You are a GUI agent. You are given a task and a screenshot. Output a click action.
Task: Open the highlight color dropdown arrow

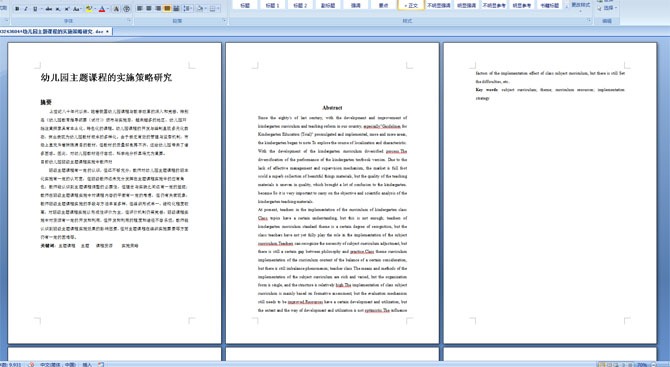click(95, 9)
